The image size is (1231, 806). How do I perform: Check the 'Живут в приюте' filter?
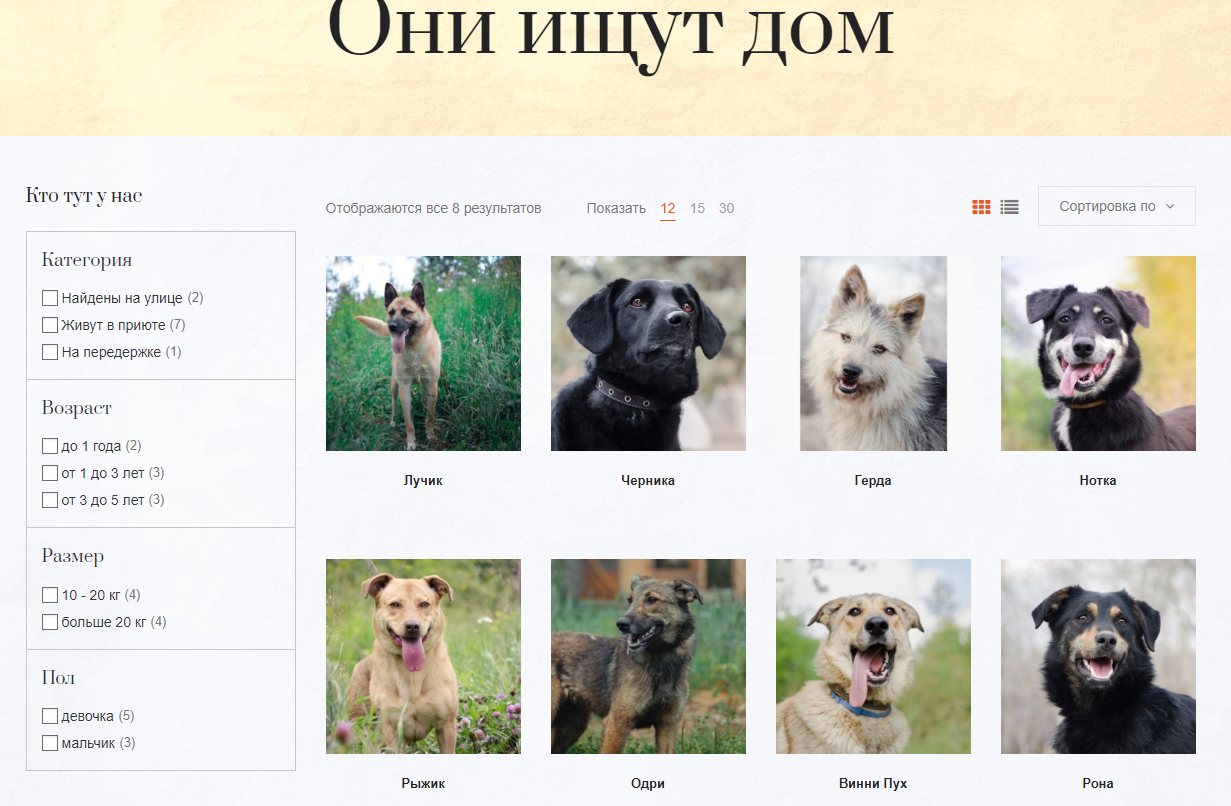coord(50,325)
